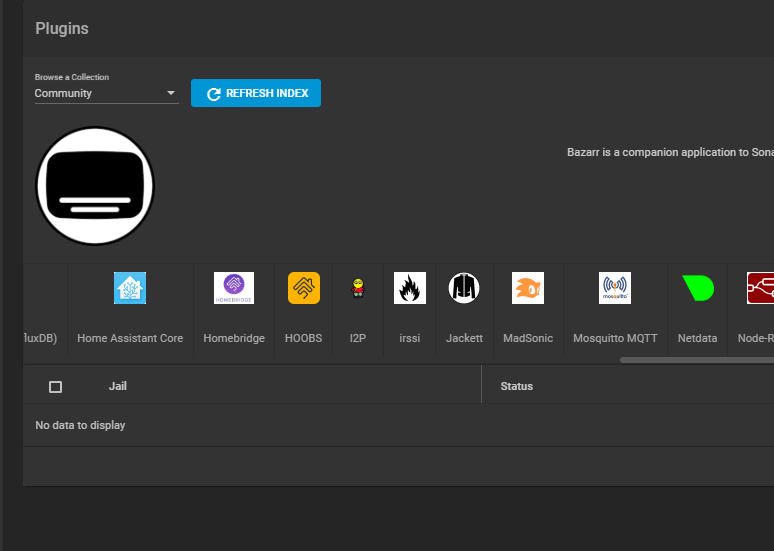Click the irssi label text
Screen dimensions: 774x551
tap(410, 338)
